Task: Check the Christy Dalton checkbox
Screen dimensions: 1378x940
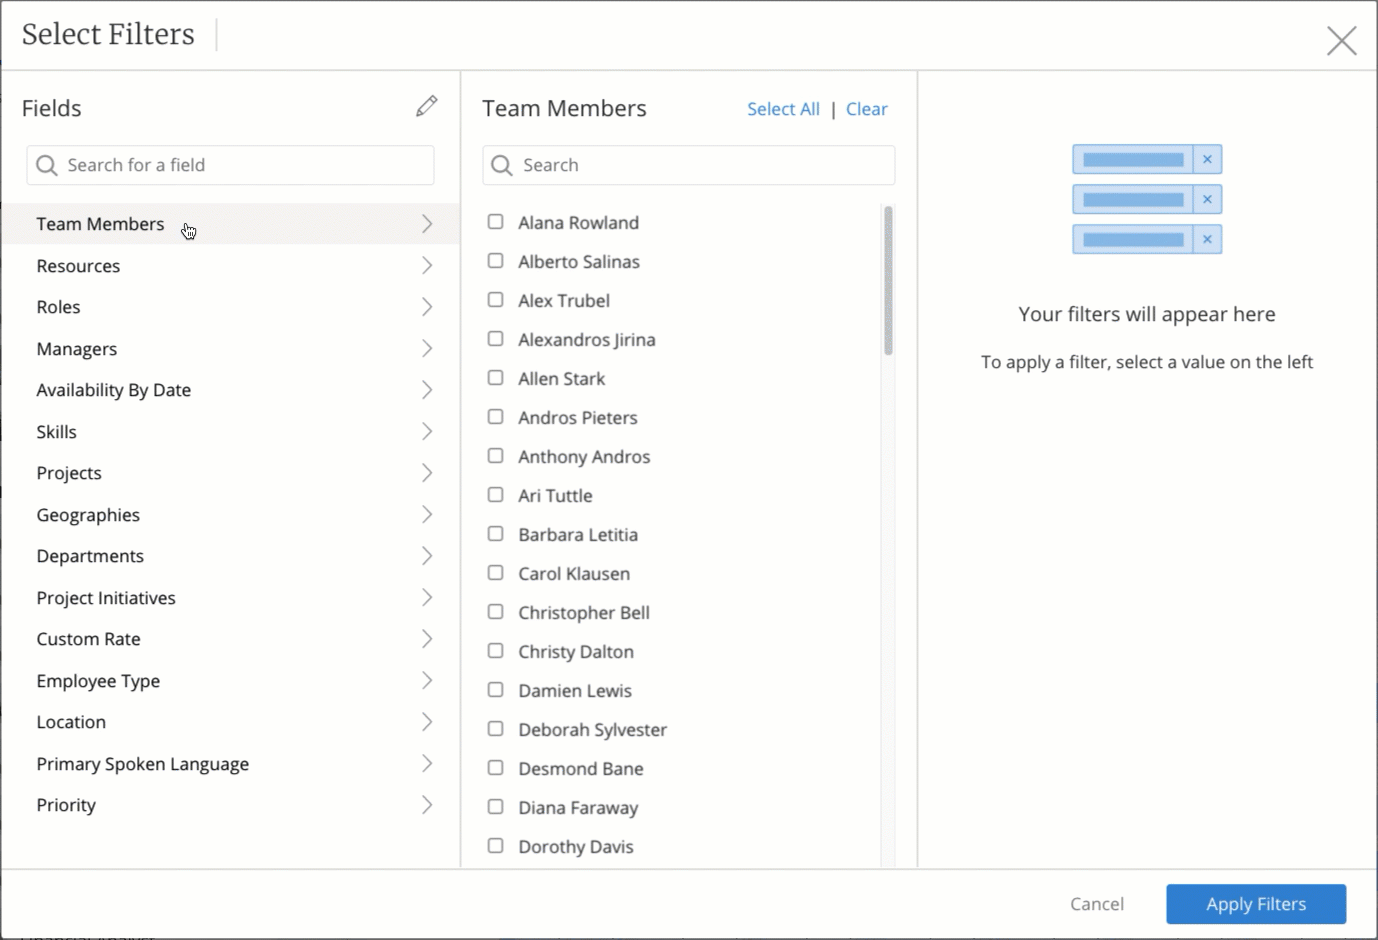Action: 496,650
